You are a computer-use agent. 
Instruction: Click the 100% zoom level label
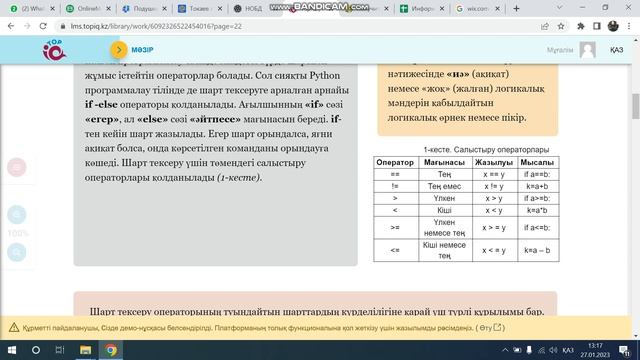coord(18,233)
